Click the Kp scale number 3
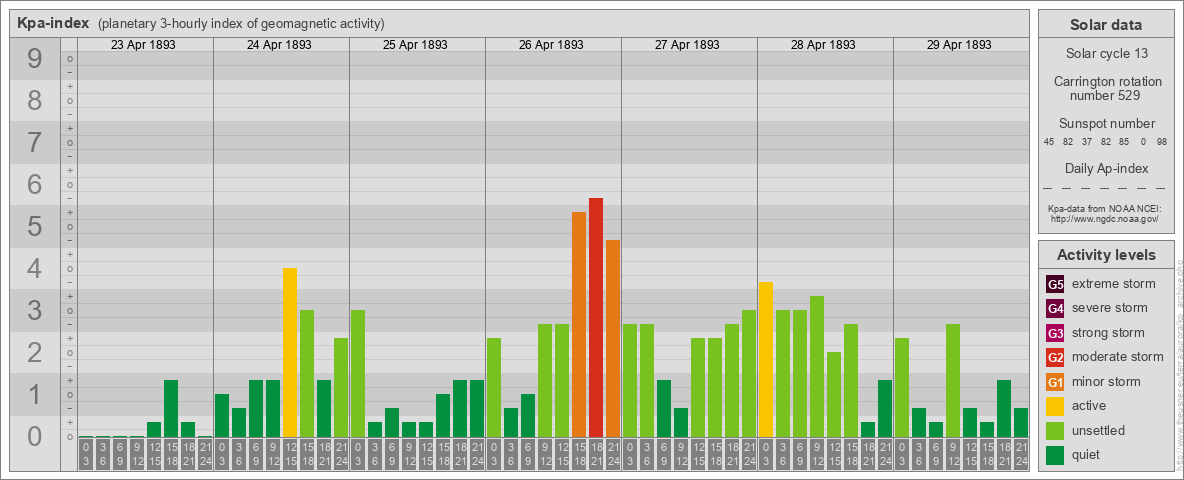The width and height of the screenshot is (1184, 480). pos(35,310)
